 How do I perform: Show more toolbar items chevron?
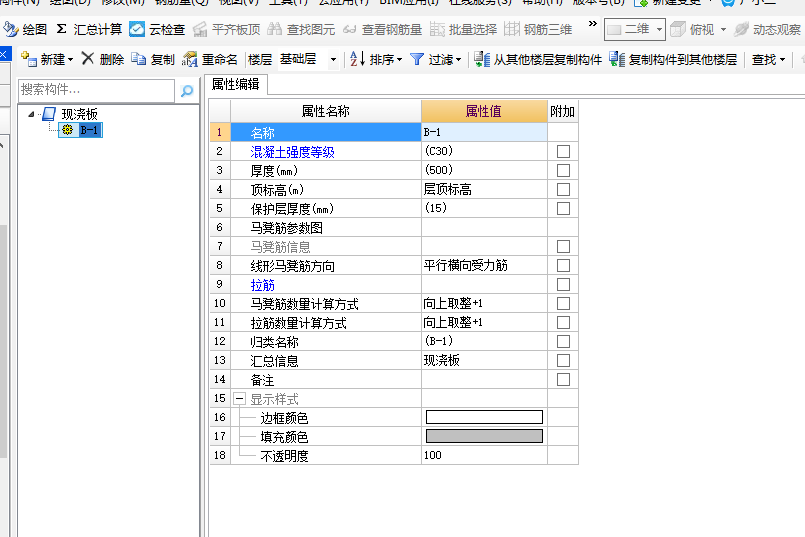[x=593, y=24]
